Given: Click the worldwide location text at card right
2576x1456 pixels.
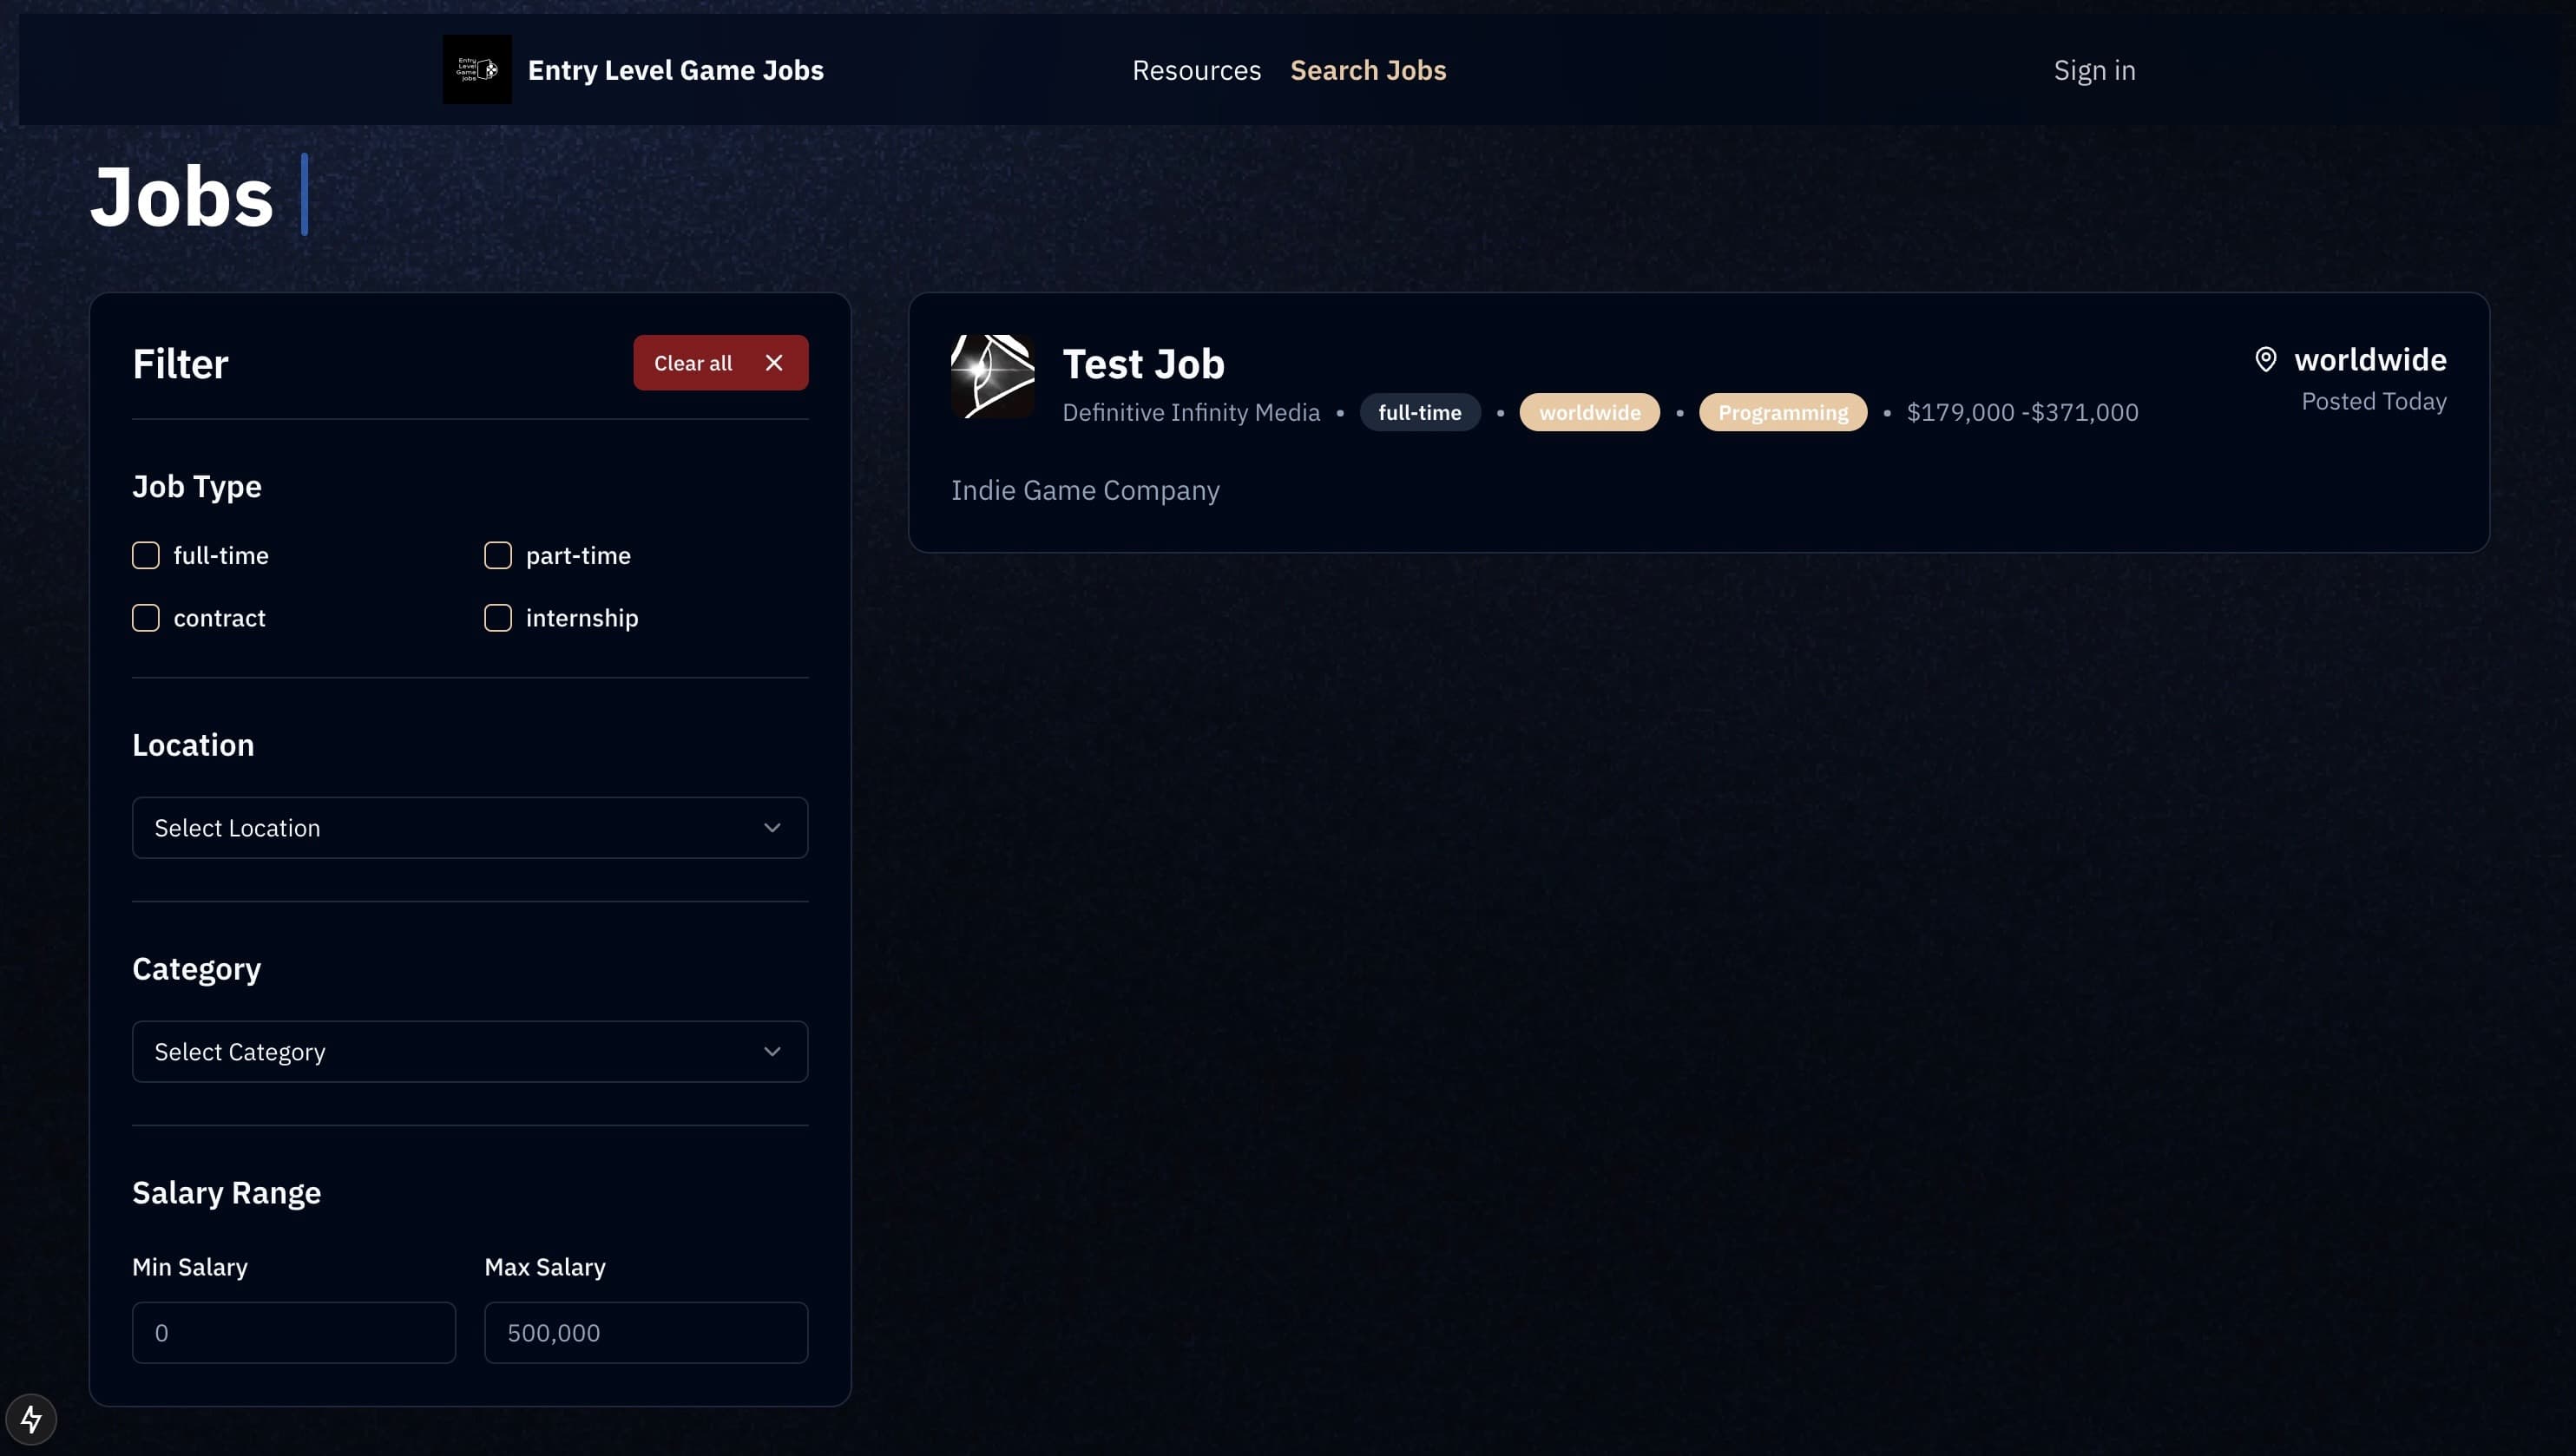Looking at the screenshot, I should (2370, 359).
